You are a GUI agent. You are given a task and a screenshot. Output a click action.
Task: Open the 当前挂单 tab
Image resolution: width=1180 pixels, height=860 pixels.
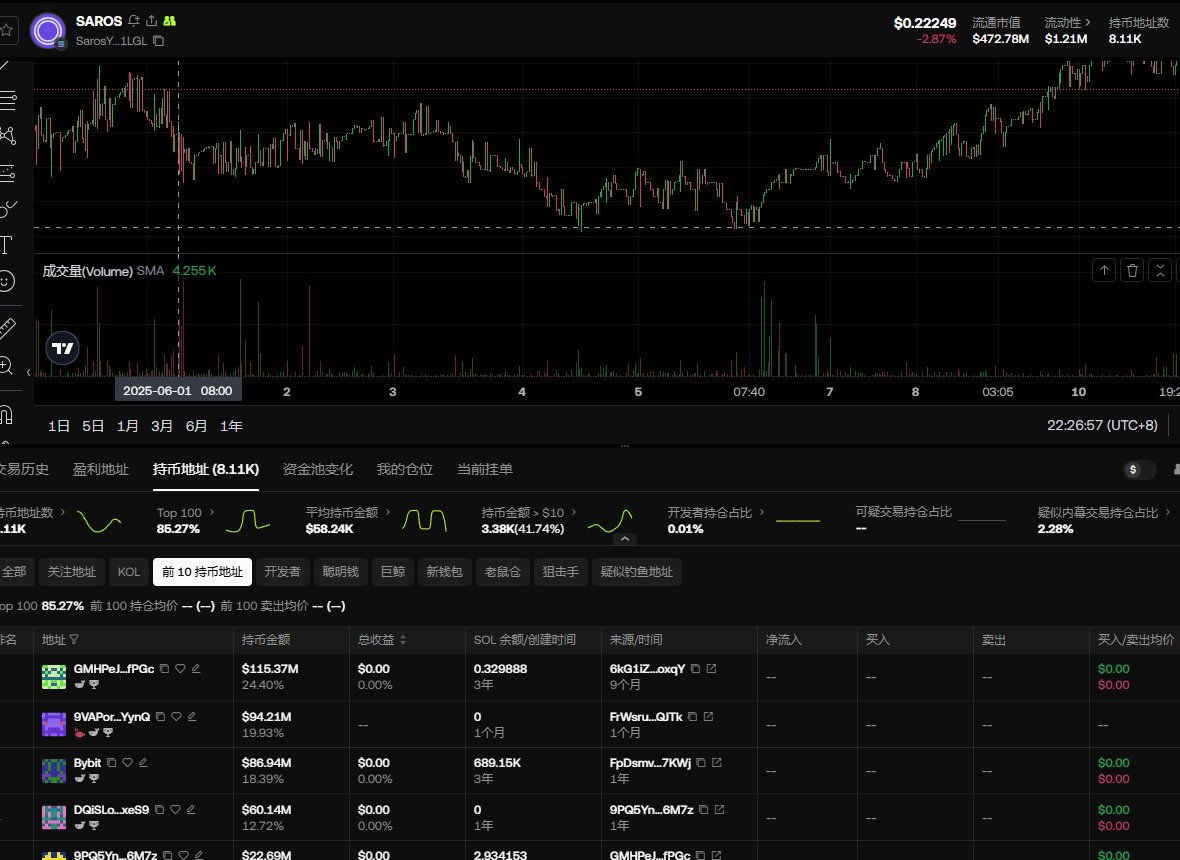pos(485,470)
